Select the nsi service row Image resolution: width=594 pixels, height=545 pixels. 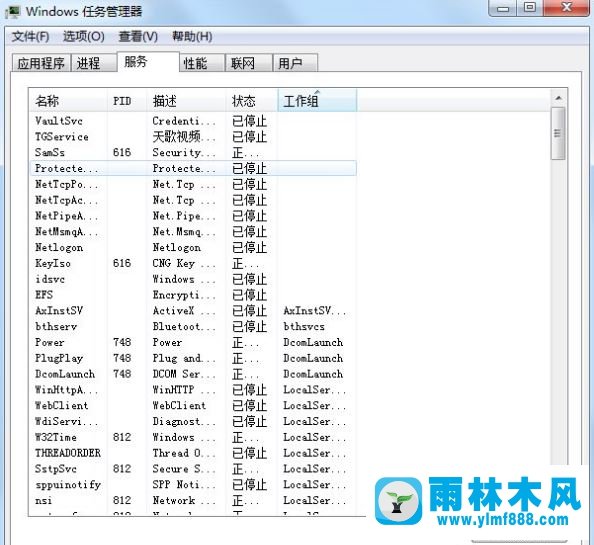point(193,501)
